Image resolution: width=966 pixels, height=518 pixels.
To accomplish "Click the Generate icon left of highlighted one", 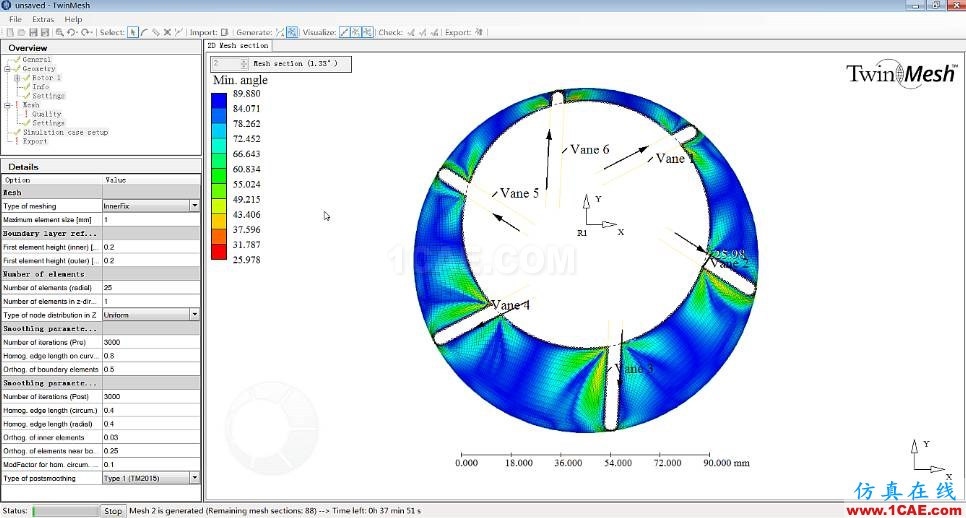I will pos(280,32).
